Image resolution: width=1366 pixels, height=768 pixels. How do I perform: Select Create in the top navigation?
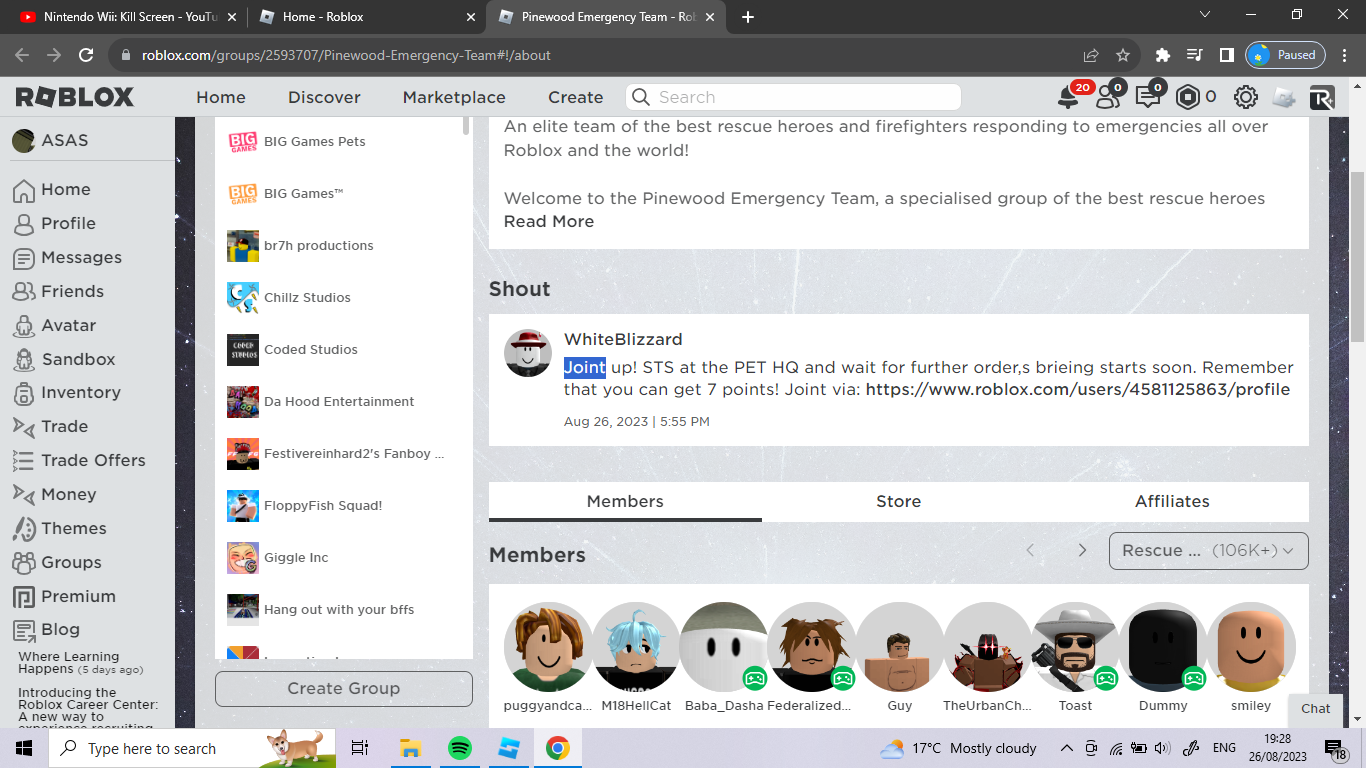[575, 97]
